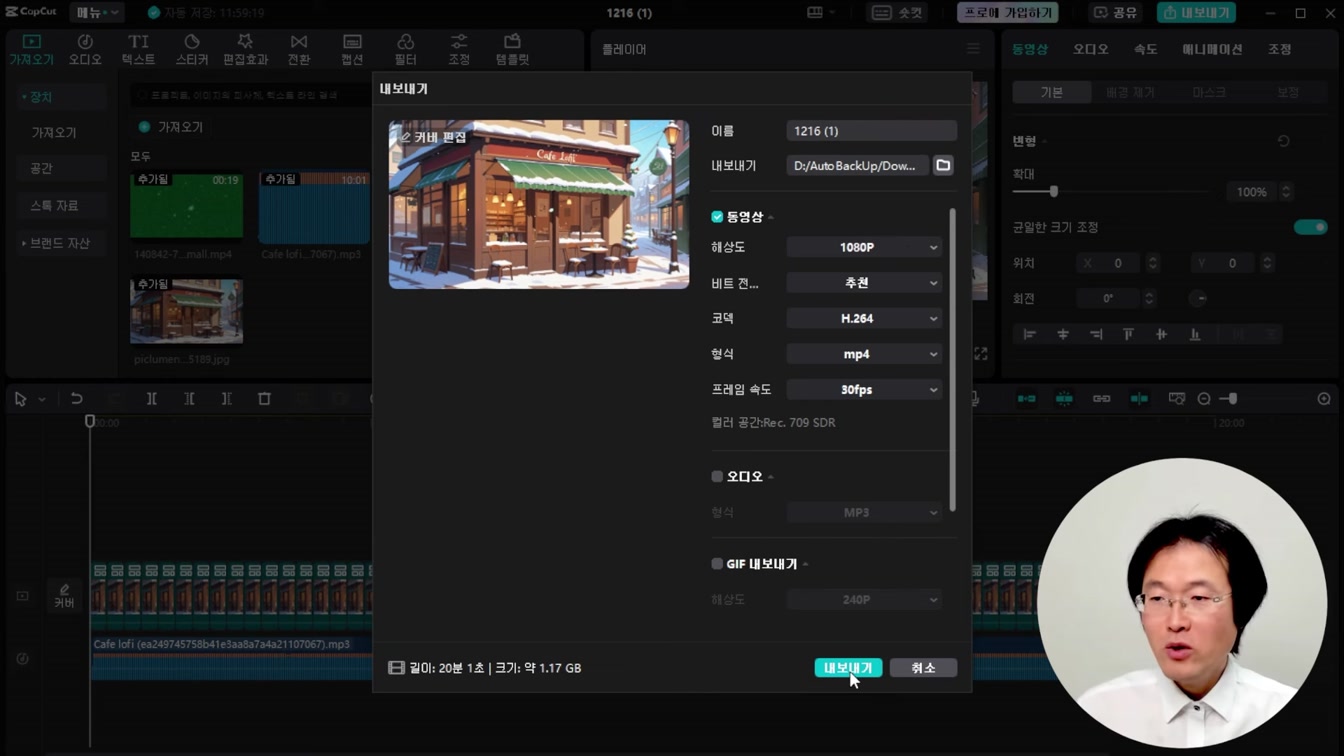This screenshot has width=1344, height=756.
Task: Click the player fullscreen expand icon
Action: [981, 354]
